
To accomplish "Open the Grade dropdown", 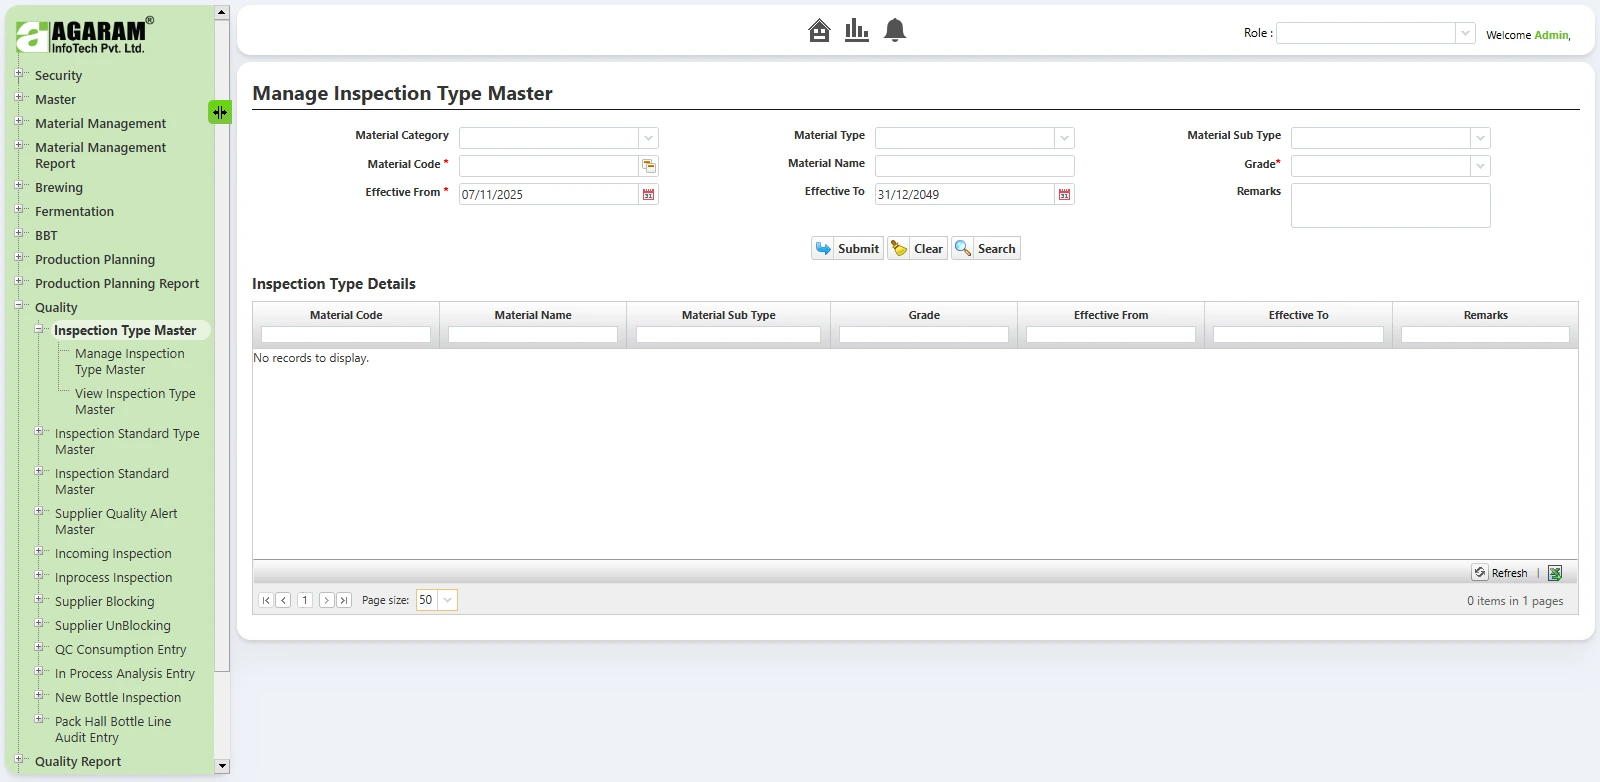I will (1480, 166).
